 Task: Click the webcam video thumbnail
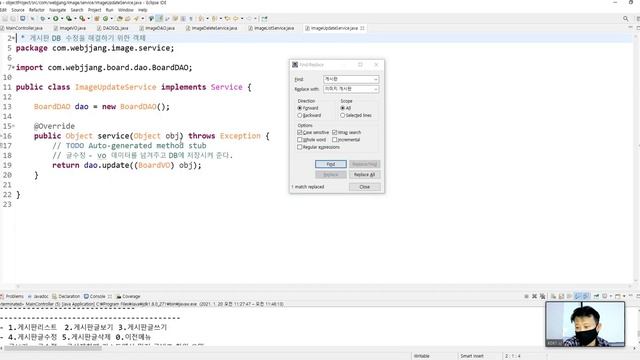[x=585, y=324]
